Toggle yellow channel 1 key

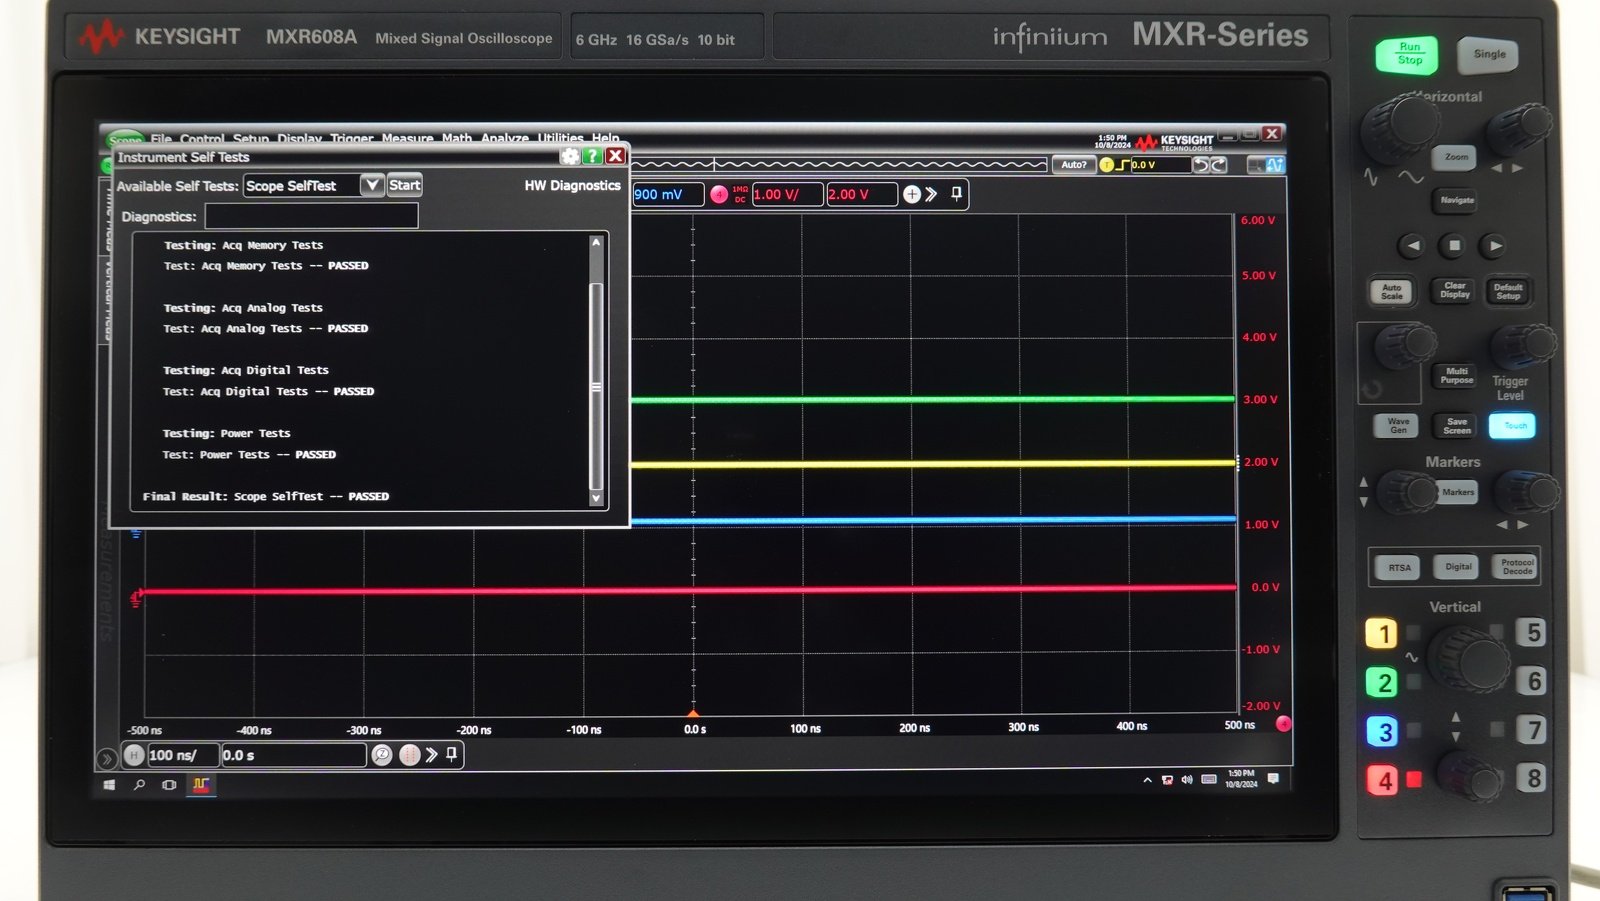coord(1382,633)
